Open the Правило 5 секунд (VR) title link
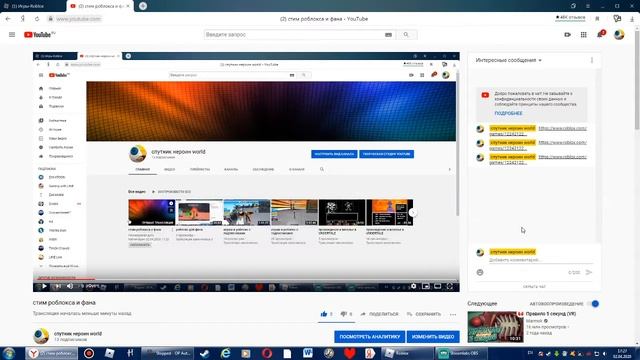 [x=551, y=314]
